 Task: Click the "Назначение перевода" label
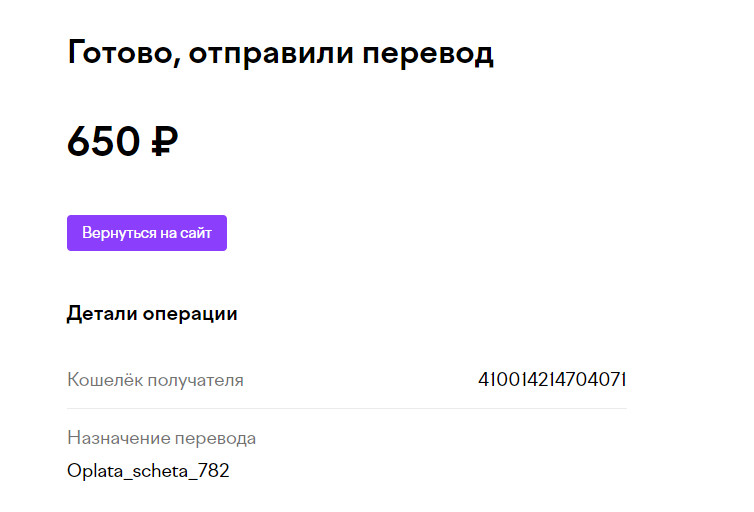162,438
